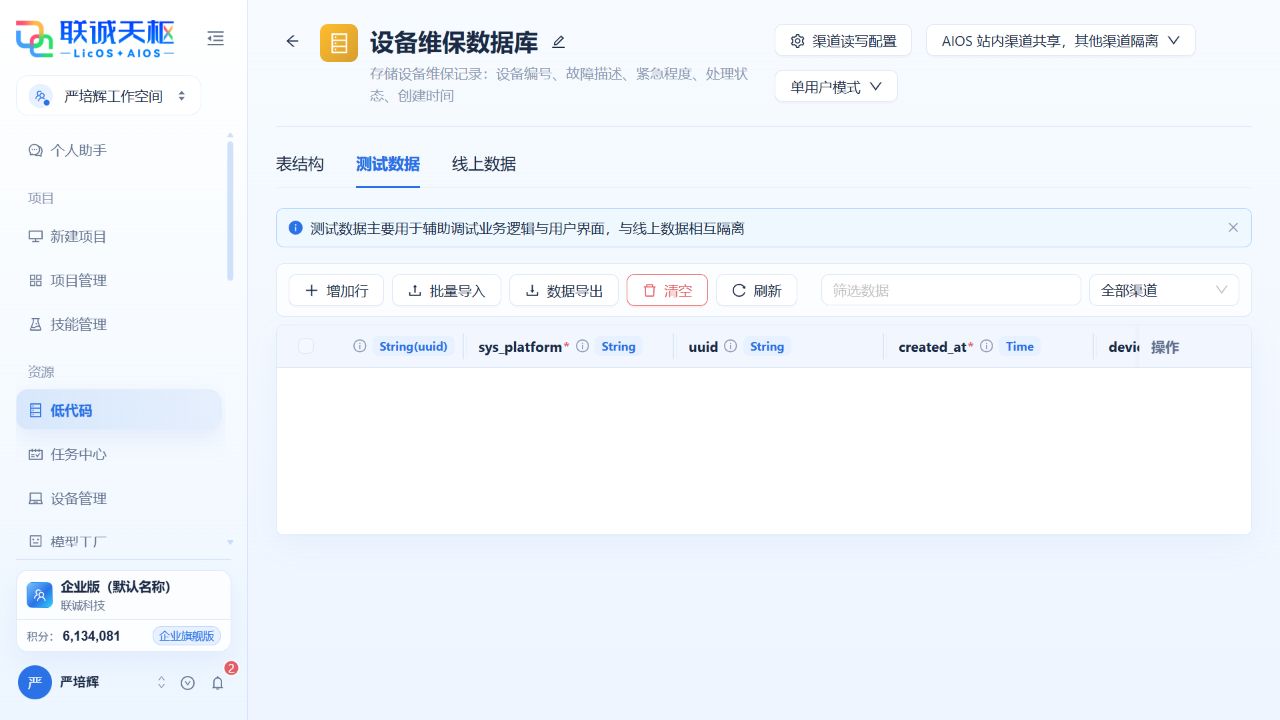
Task: Go back using the left arrow icon
Action: [x=292, y=41]
